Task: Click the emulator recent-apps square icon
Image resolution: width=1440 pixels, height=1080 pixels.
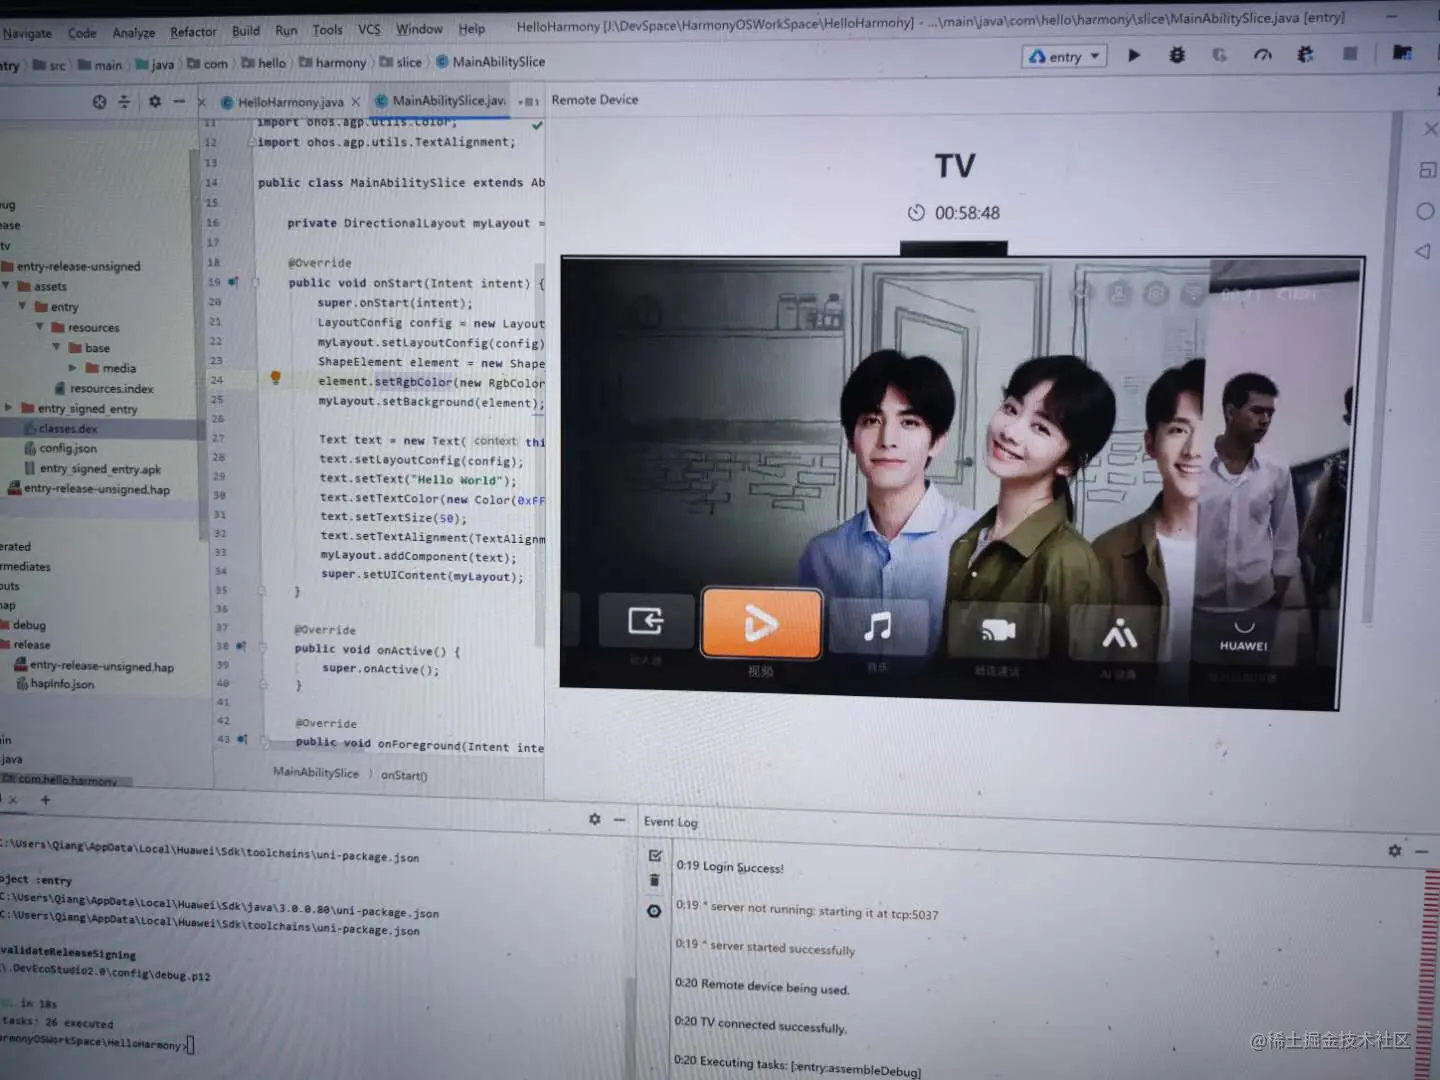Action: click(x=1427, y=170)
